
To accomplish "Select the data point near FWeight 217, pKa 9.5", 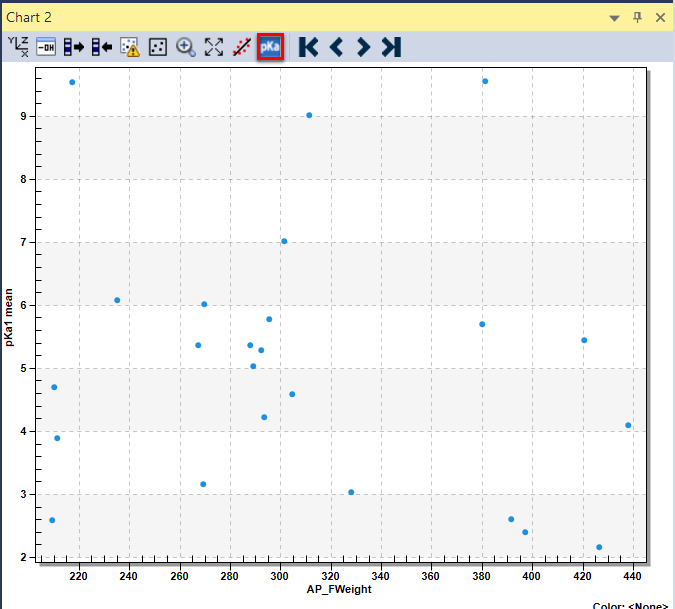I will (72, 82).
